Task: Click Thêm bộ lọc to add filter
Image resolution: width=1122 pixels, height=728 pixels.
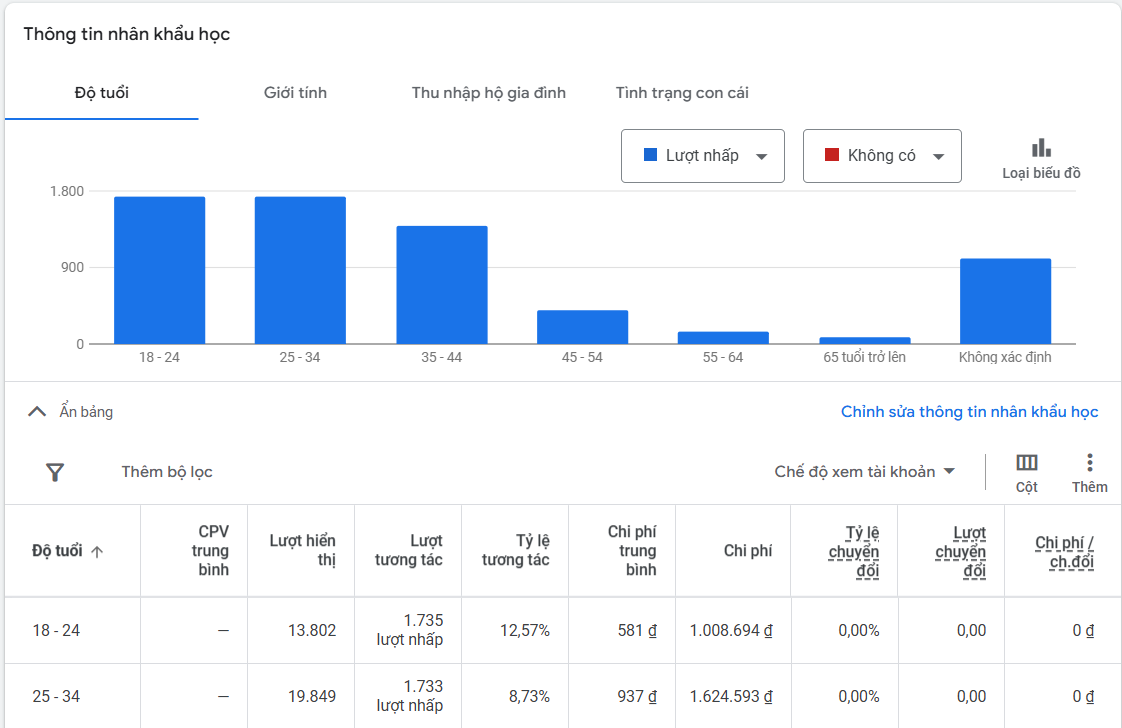Action: click(x=167, y=472)
